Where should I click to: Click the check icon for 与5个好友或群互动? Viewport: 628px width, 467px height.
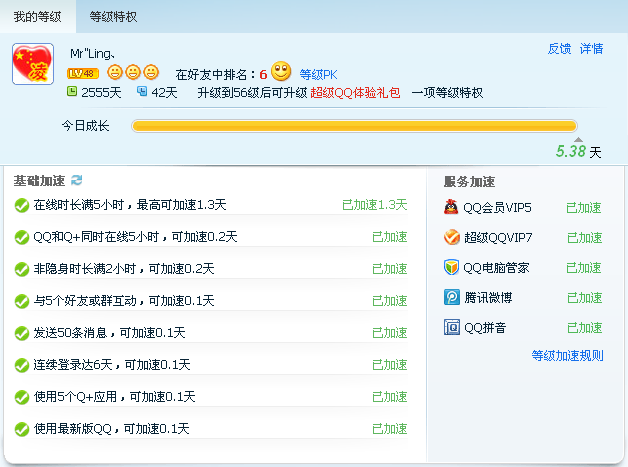coord(22,302)
